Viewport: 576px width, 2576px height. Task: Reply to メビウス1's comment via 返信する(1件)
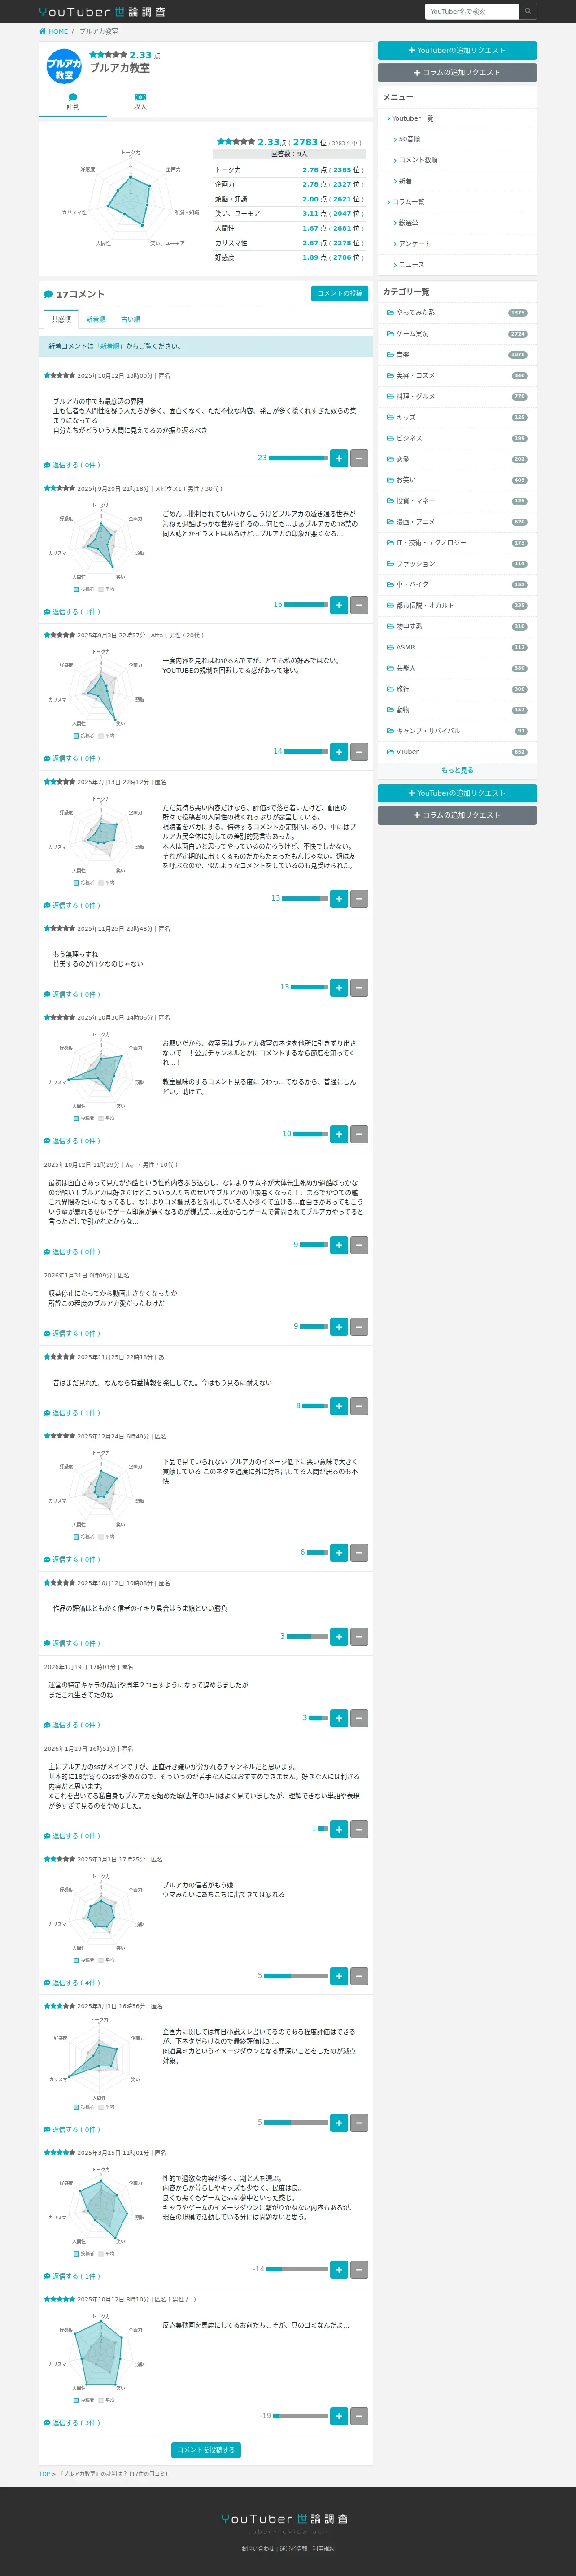[72, 612]
